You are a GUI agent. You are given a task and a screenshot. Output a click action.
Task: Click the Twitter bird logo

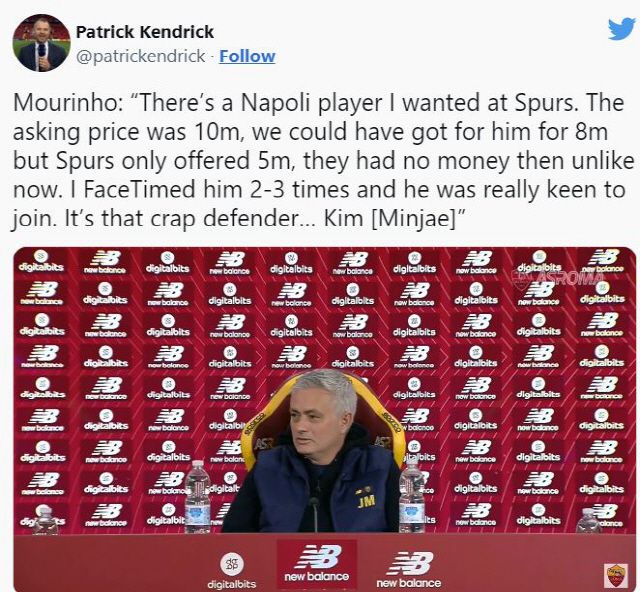[621, 29]
